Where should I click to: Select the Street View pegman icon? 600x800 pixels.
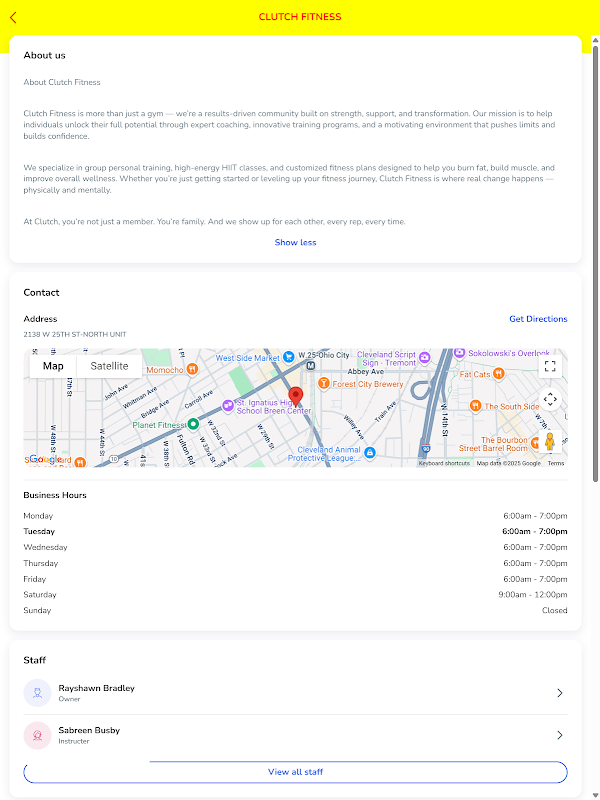[x=550, y=441]
